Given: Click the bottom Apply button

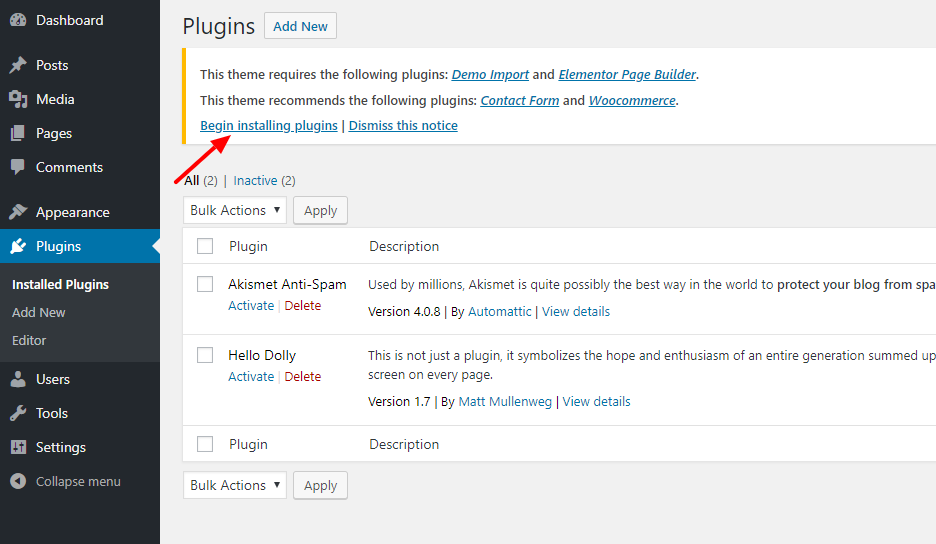Looking at the screenshot, I should click(x=320, y=485).
